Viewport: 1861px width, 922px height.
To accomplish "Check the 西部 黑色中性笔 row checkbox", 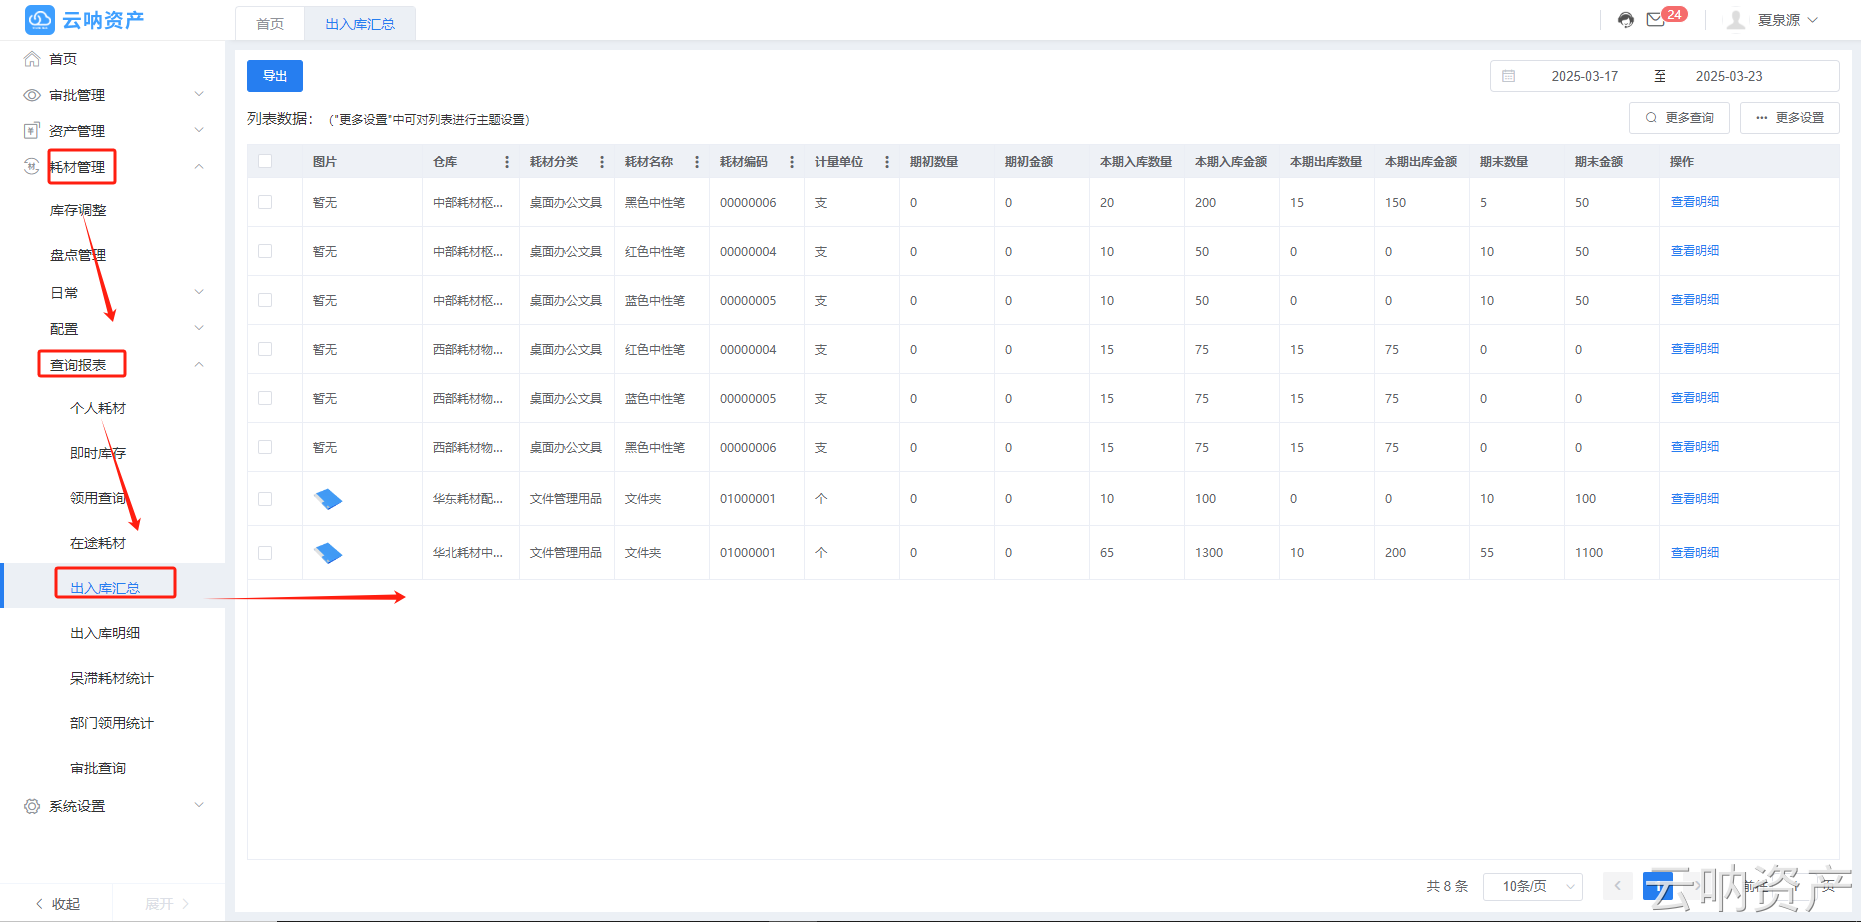I will click(265, 447).
